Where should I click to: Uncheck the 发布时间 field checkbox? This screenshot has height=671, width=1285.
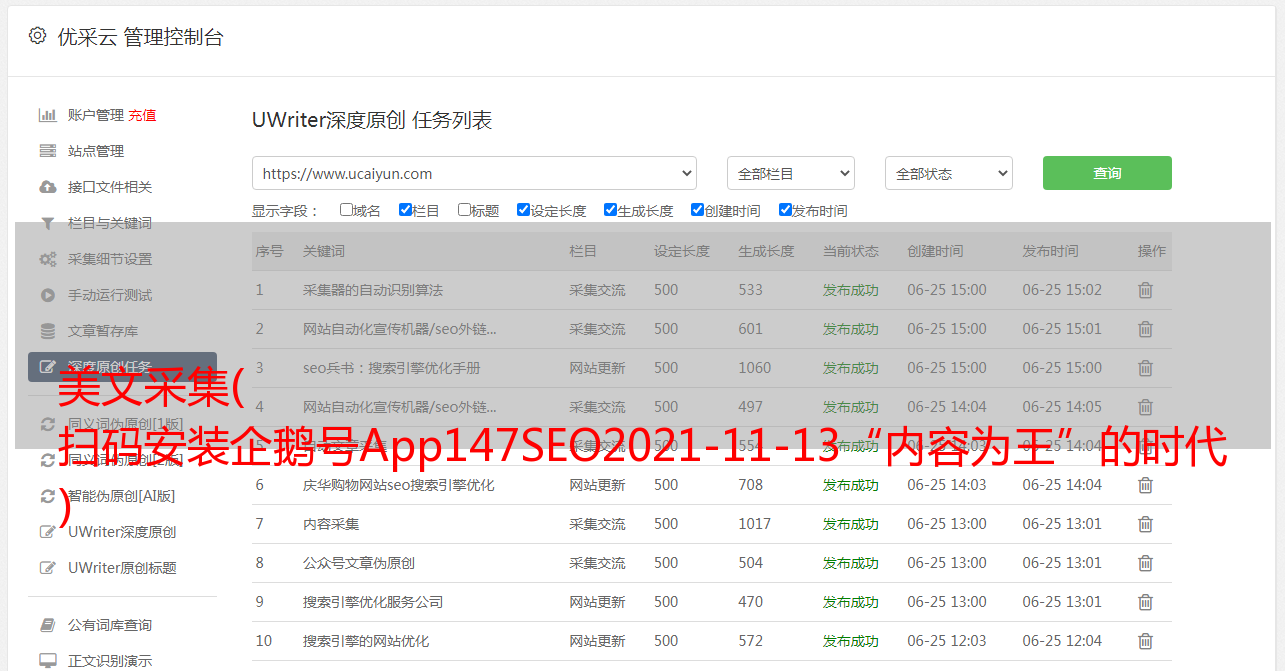[x=785, y=210]
